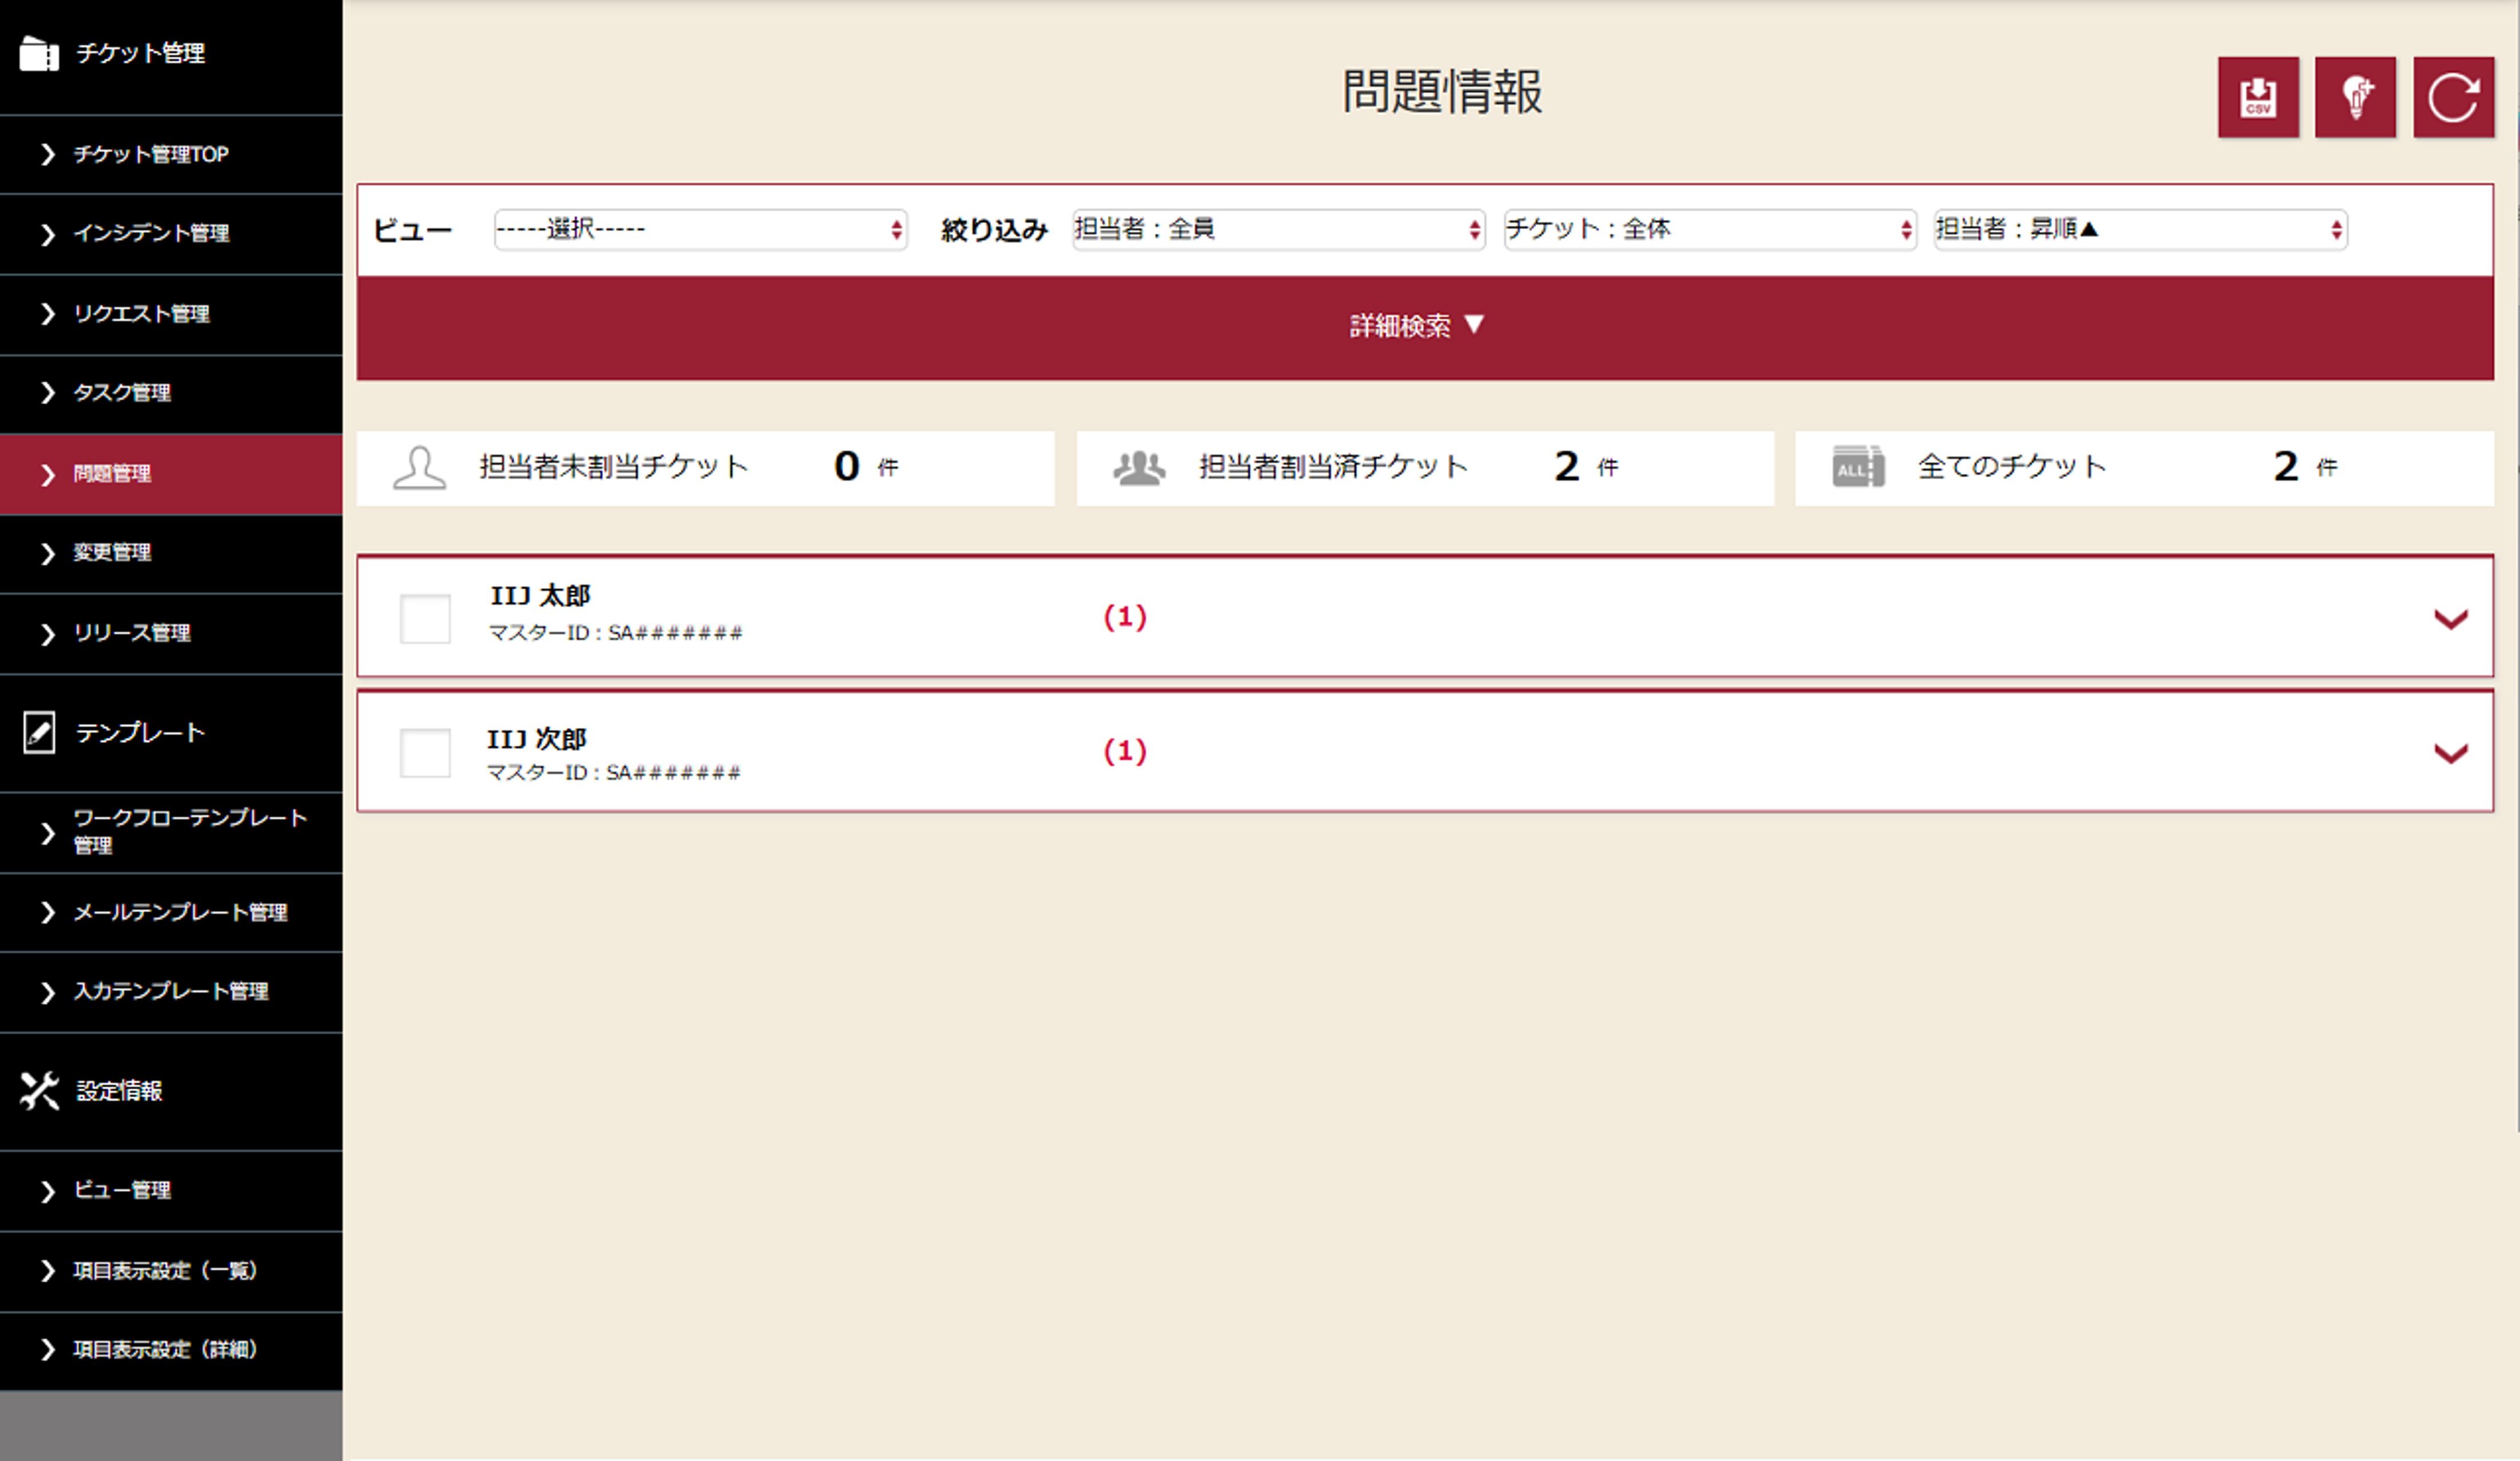The image size is (2520, 1461).
Task: Click arrow icon beside タスク管理
Action: [x=47, y=393]
